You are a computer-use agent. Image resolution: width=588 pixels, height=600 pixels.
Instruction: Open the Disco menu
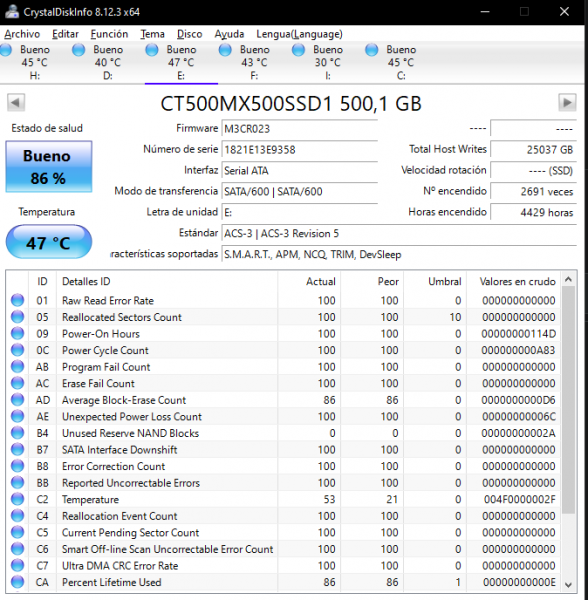pyautogui.click(x=189, y=34)
